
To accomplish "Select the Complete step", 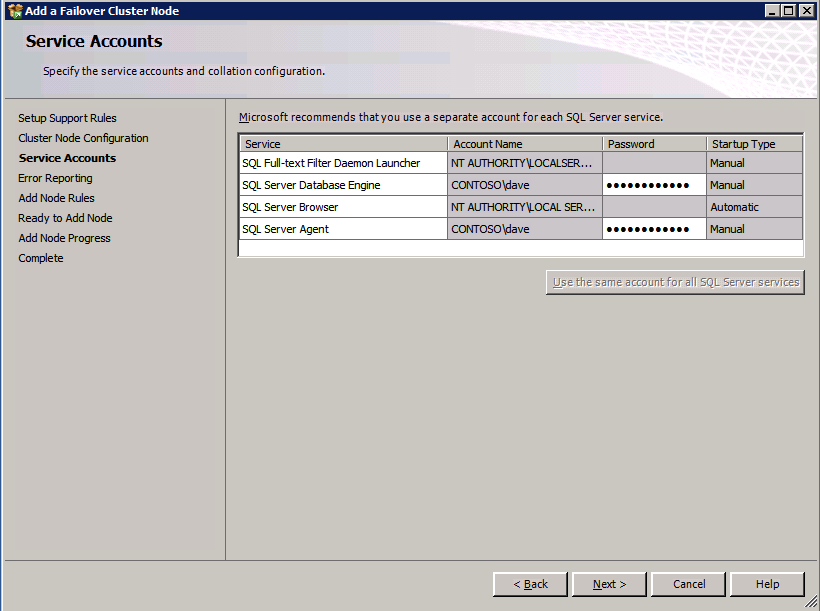I will (41, 258).
